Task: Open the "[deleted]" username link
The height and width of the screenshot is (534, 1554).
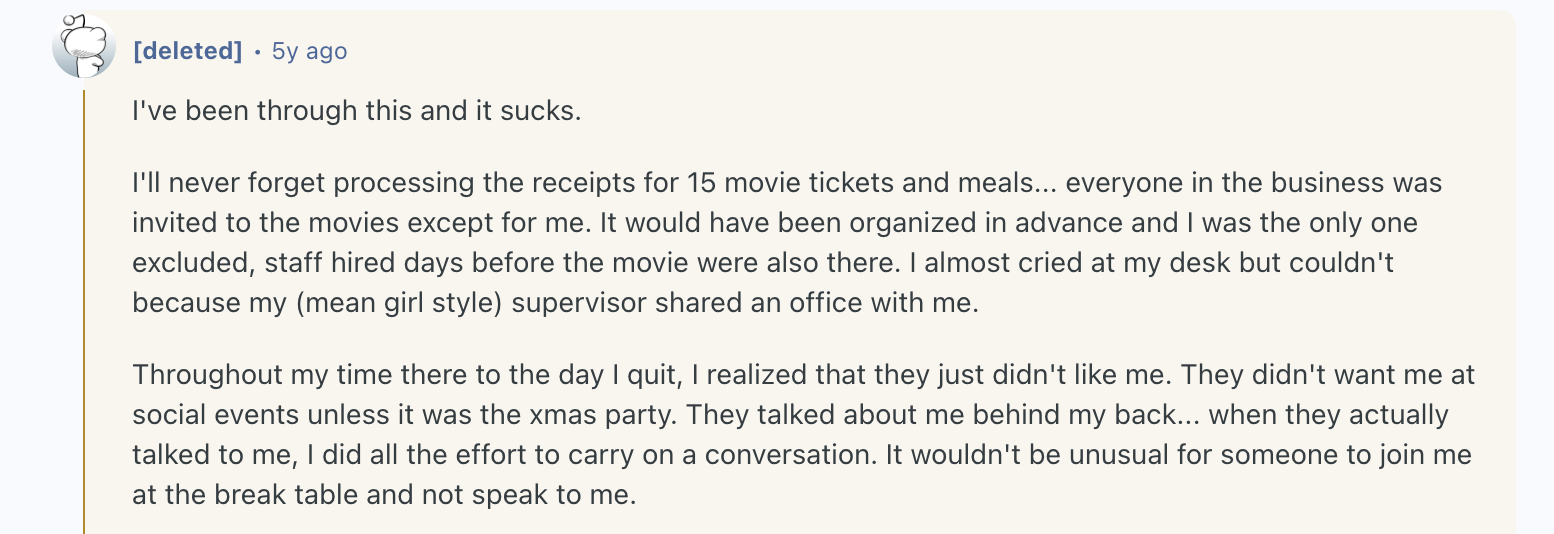Action: 188,51
